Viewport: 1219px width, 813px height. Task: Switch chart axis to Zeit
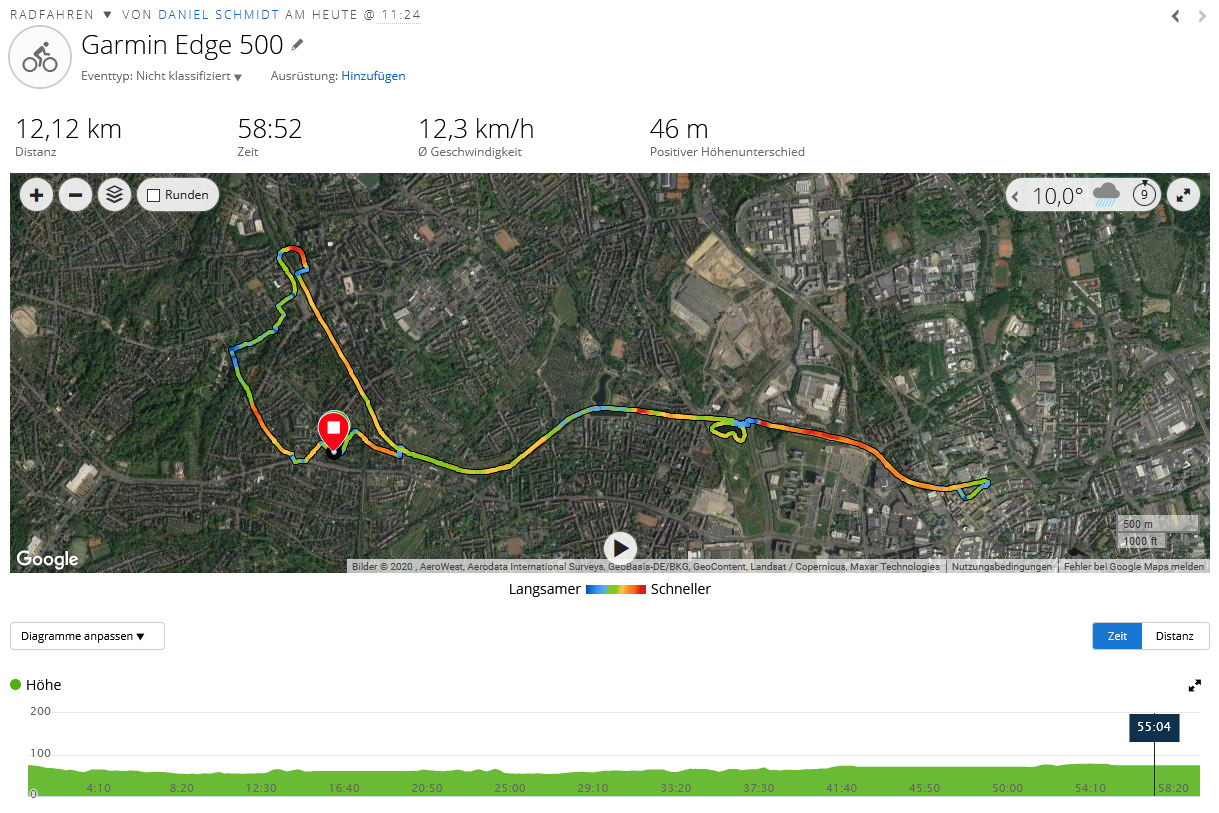point(1117,636)
